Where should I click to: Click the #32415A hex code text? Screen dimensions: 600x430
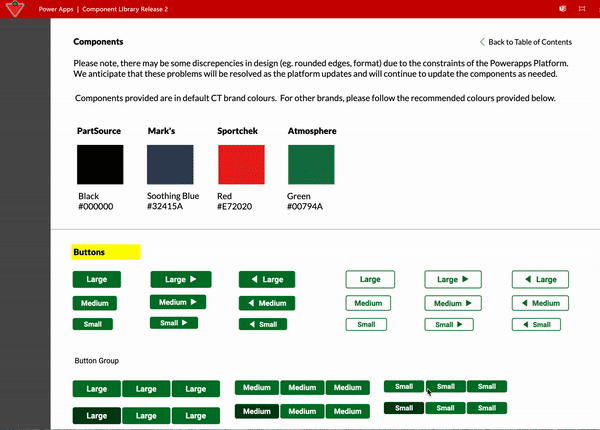165,206
